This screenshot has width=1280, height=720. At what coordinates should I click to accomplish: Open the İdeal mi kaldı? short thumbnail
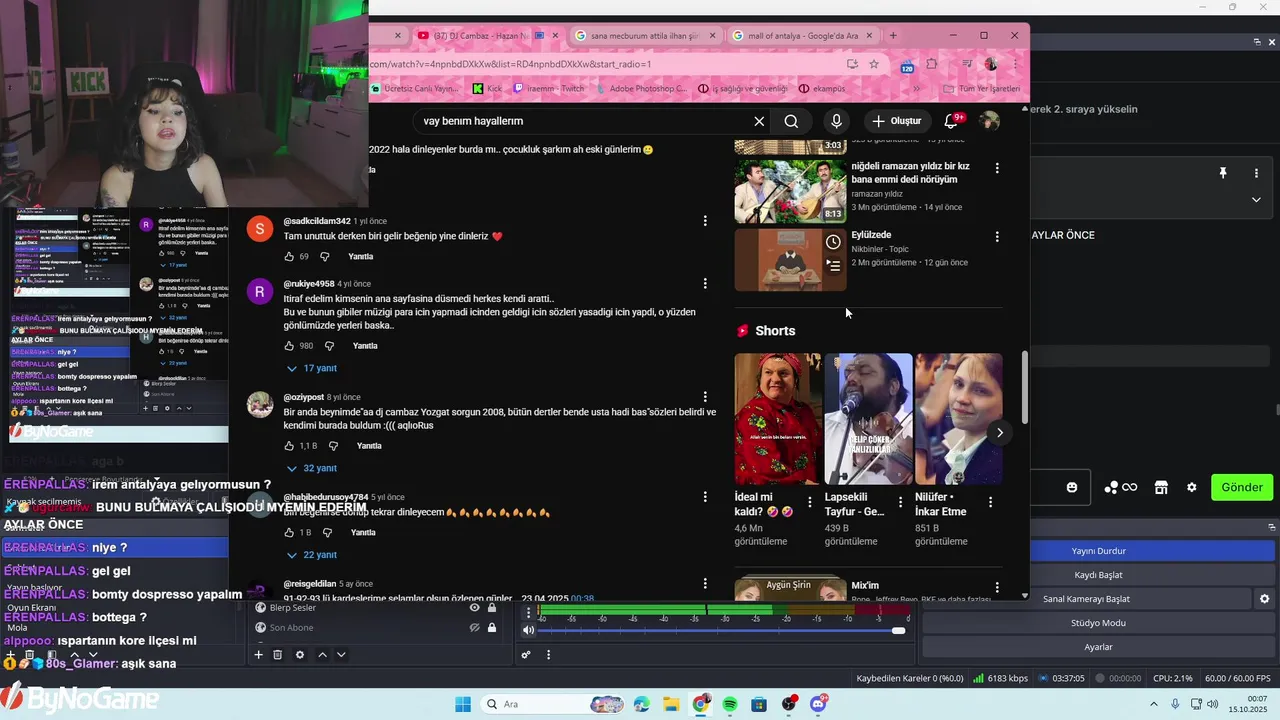(x=778, y=418)
